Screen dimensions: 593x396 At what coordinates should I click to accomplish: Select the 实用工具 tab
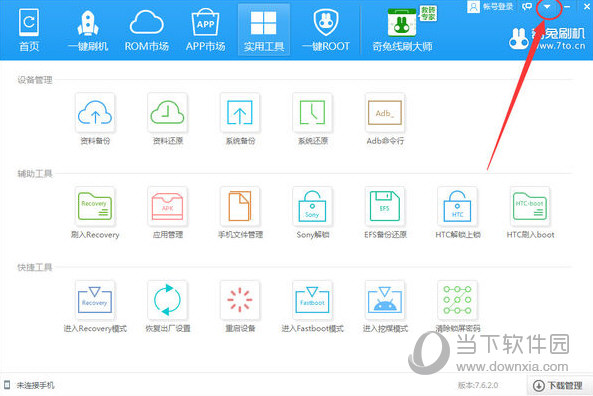coord(264,30)
